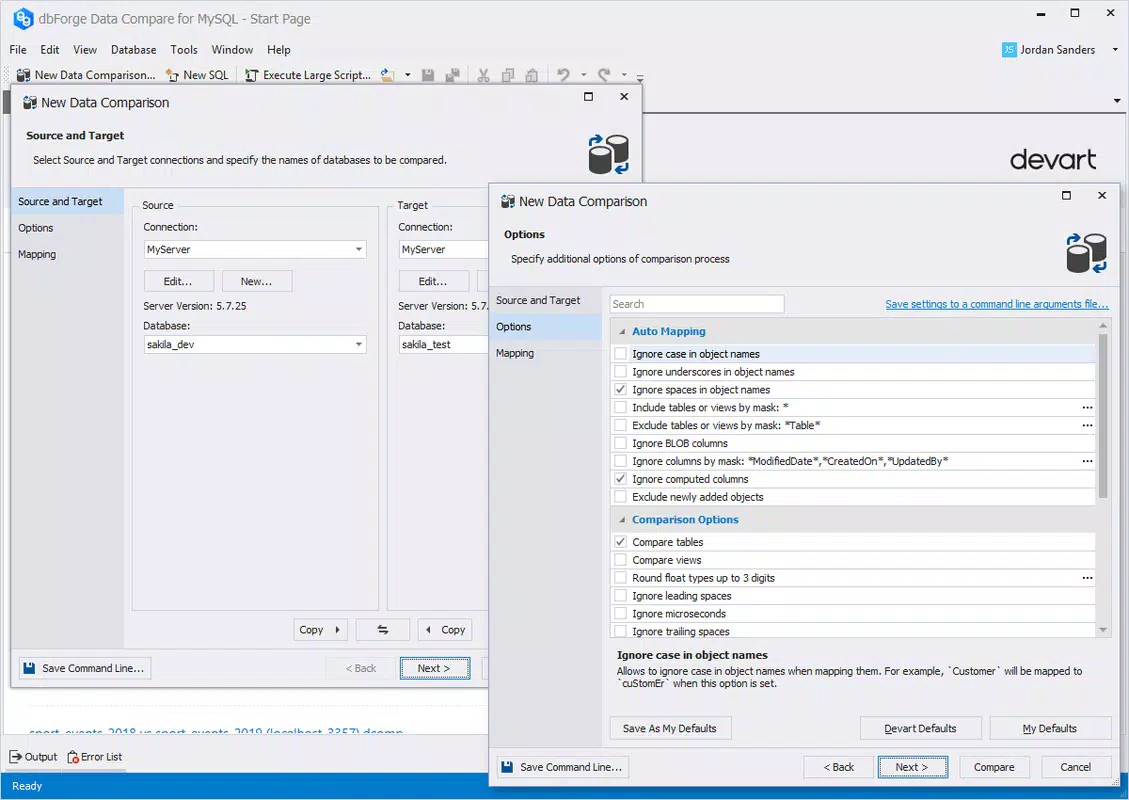Click the Jordan Sanders account avatar icon
The width and height of the screenshot is (1129, 800).
pyautogui.click(x=1009, y=50)
